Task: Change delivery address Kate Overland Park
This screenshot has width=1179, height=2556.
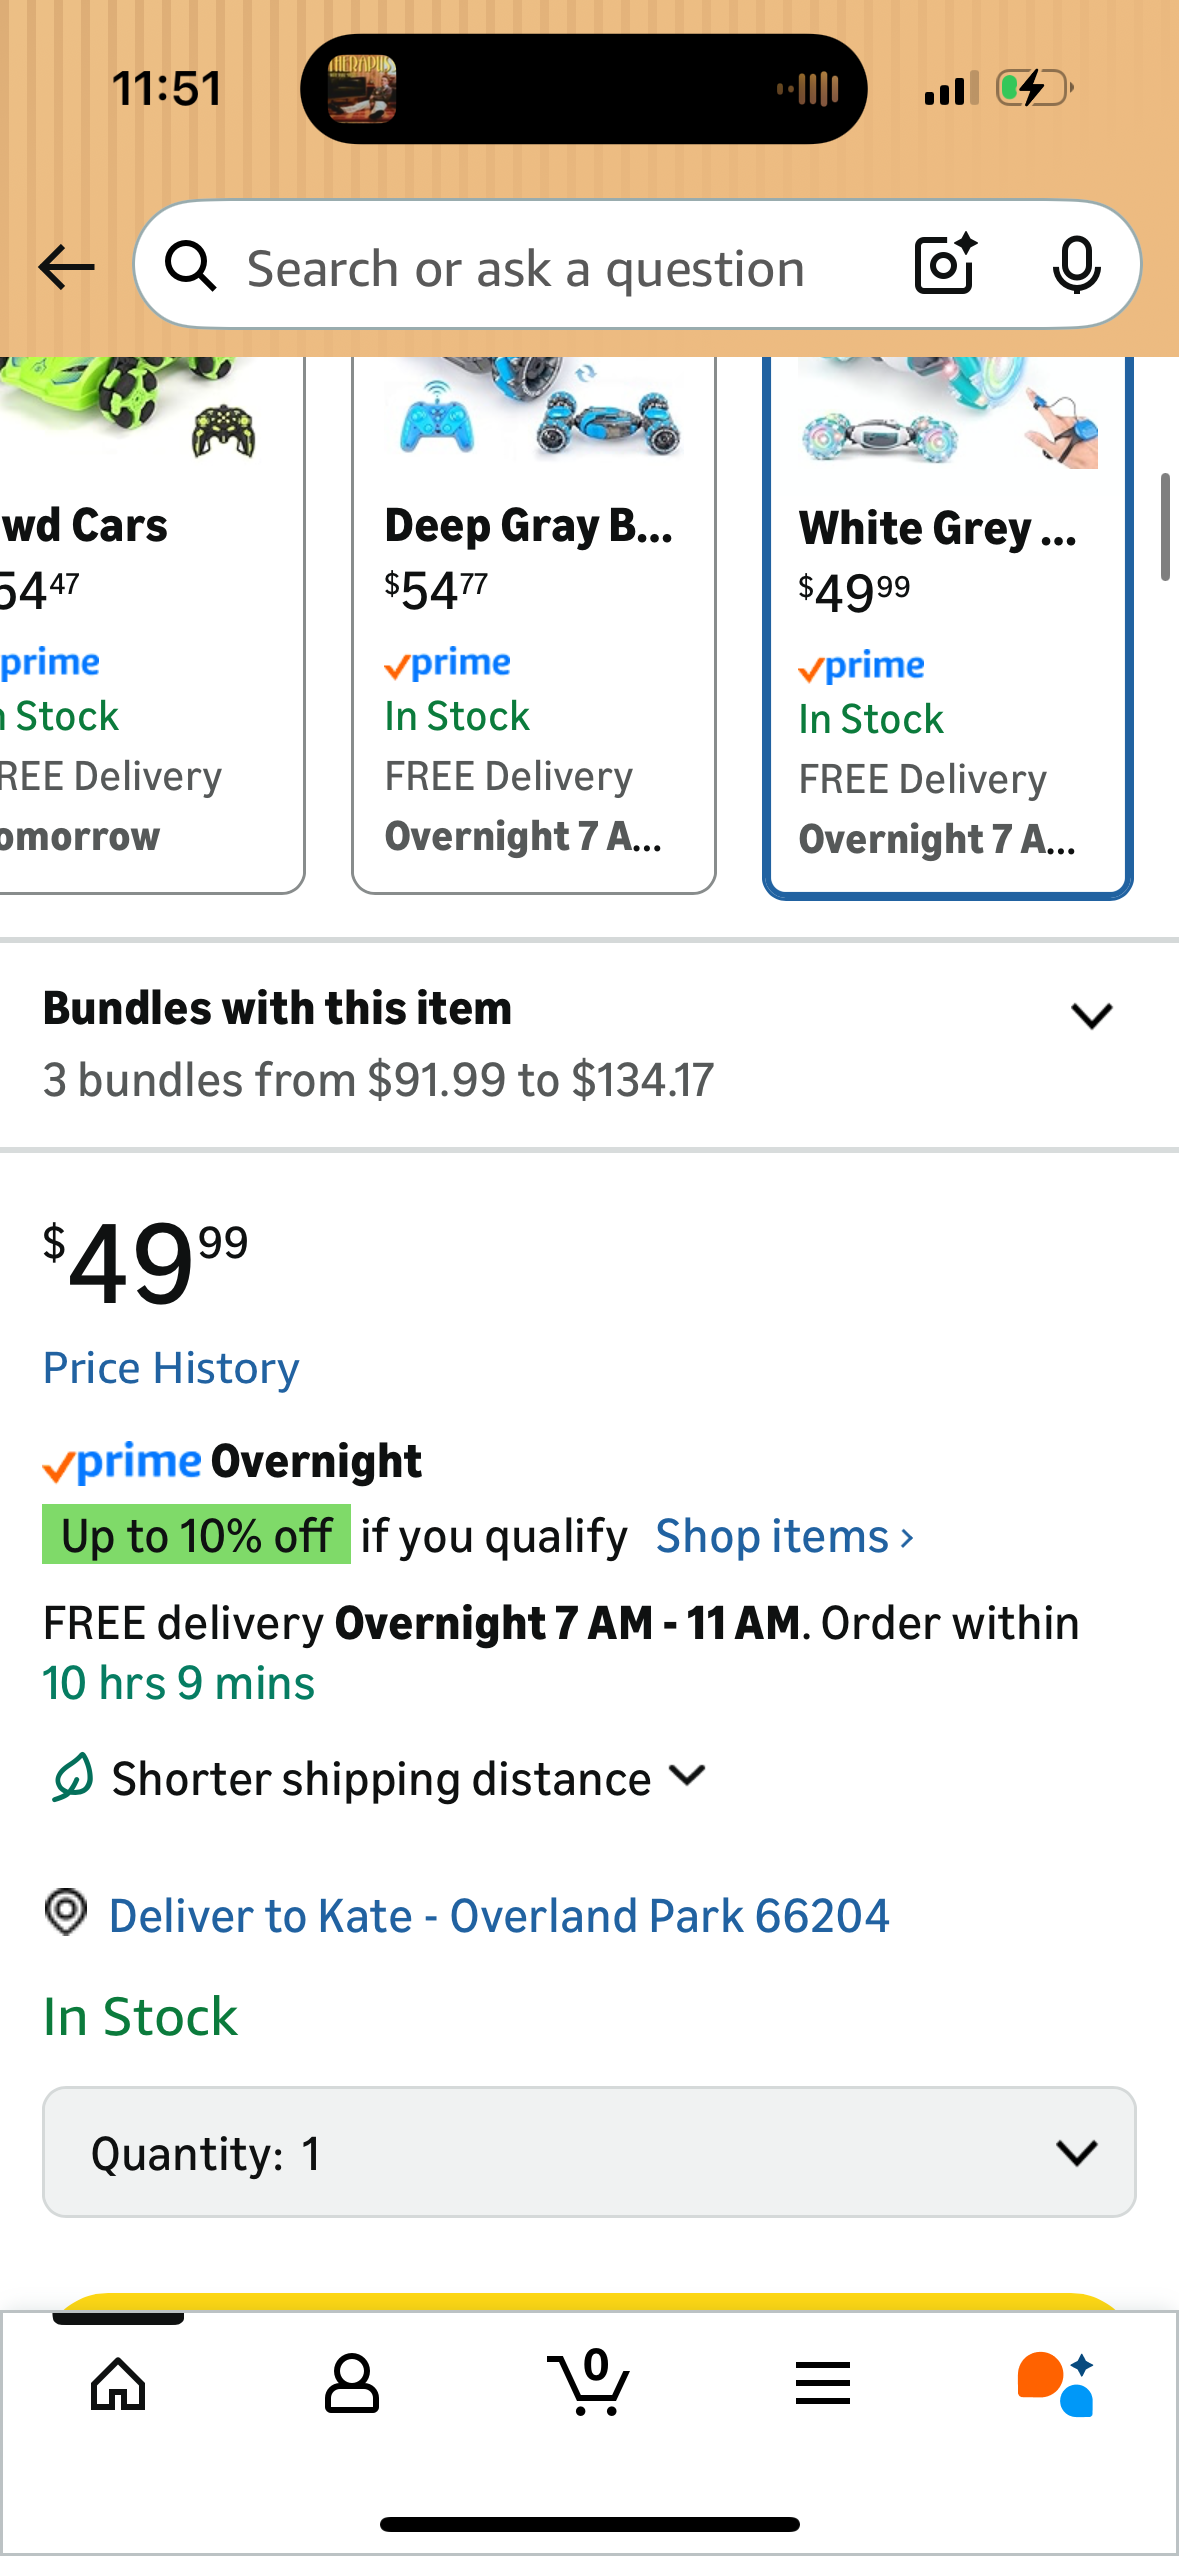Action: [x=498, y=1916]
